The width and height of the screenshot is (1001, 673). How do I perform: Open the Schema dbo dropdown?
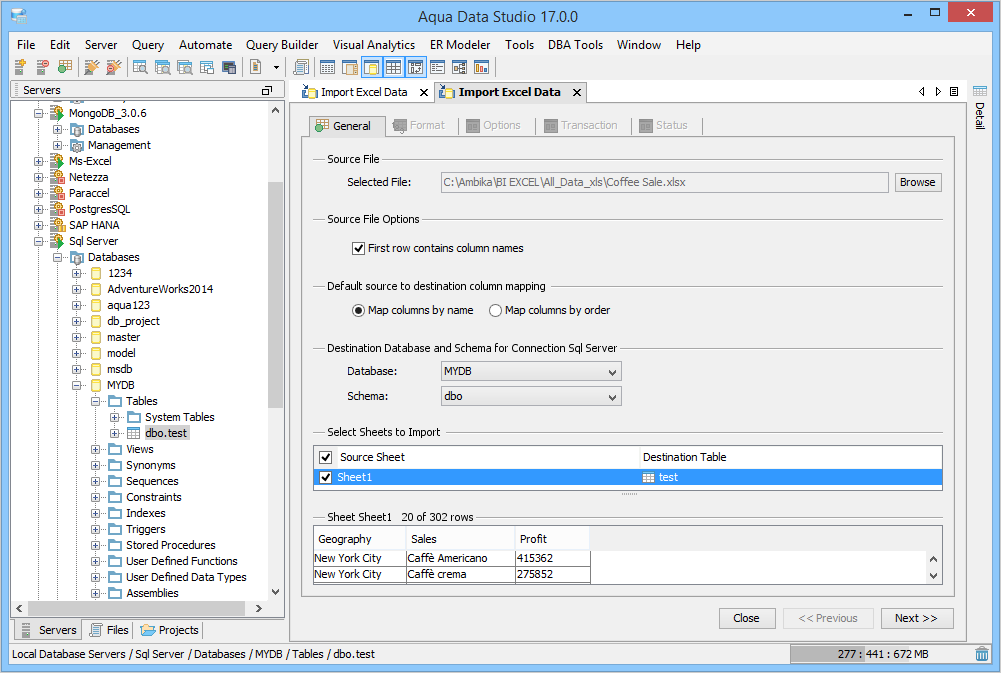point(531,397)
